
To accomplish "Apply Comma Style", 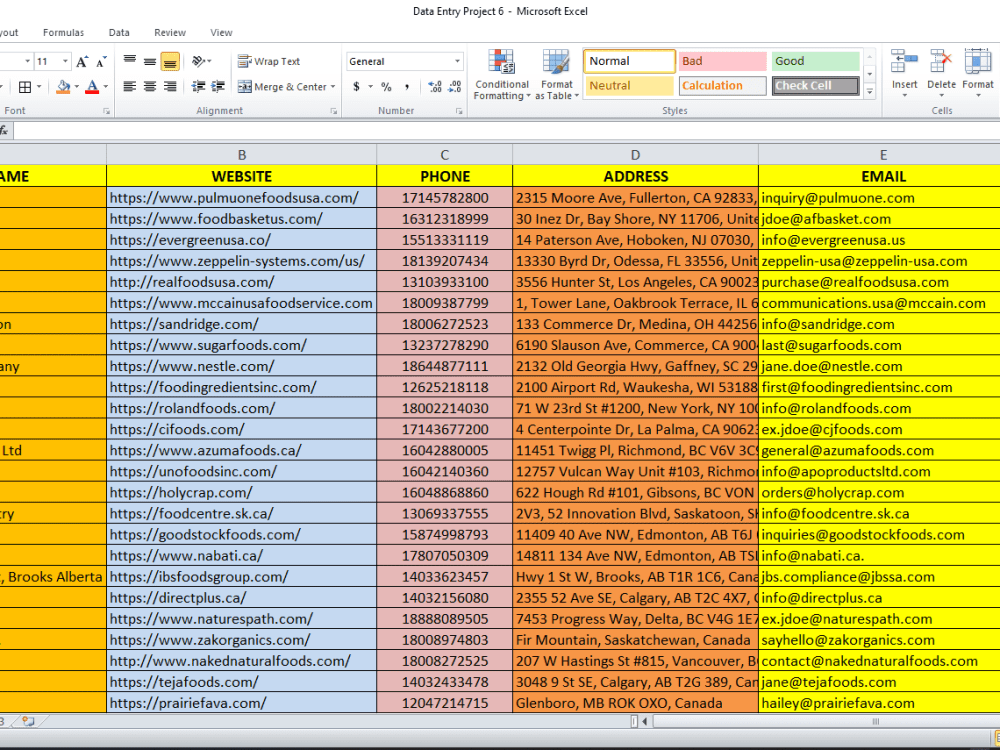I will [407, 87].
